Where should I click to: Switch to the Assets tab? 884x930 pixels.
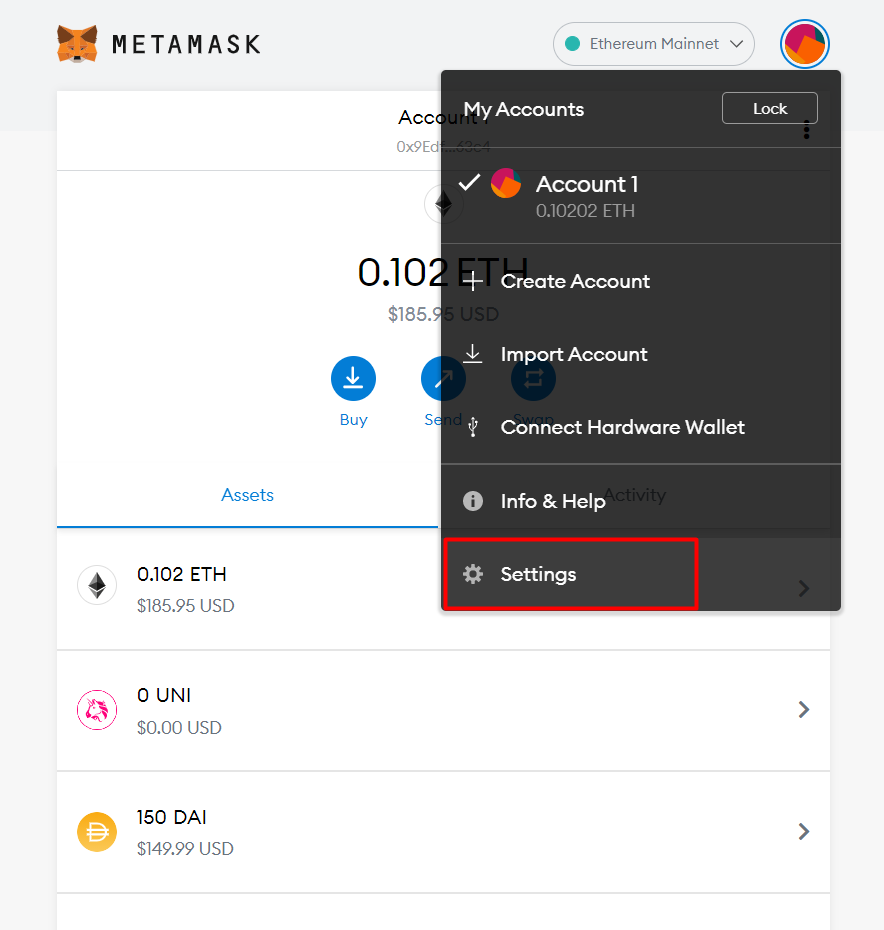[247, 495]
